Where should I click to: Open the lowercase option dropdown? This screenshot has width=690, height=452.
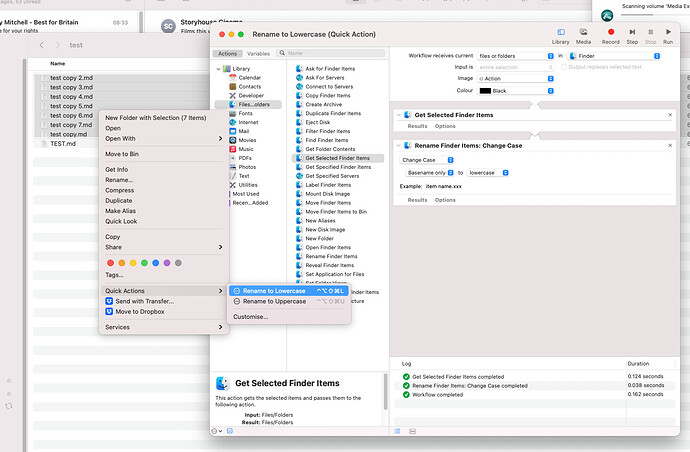[x=488, y=173]
